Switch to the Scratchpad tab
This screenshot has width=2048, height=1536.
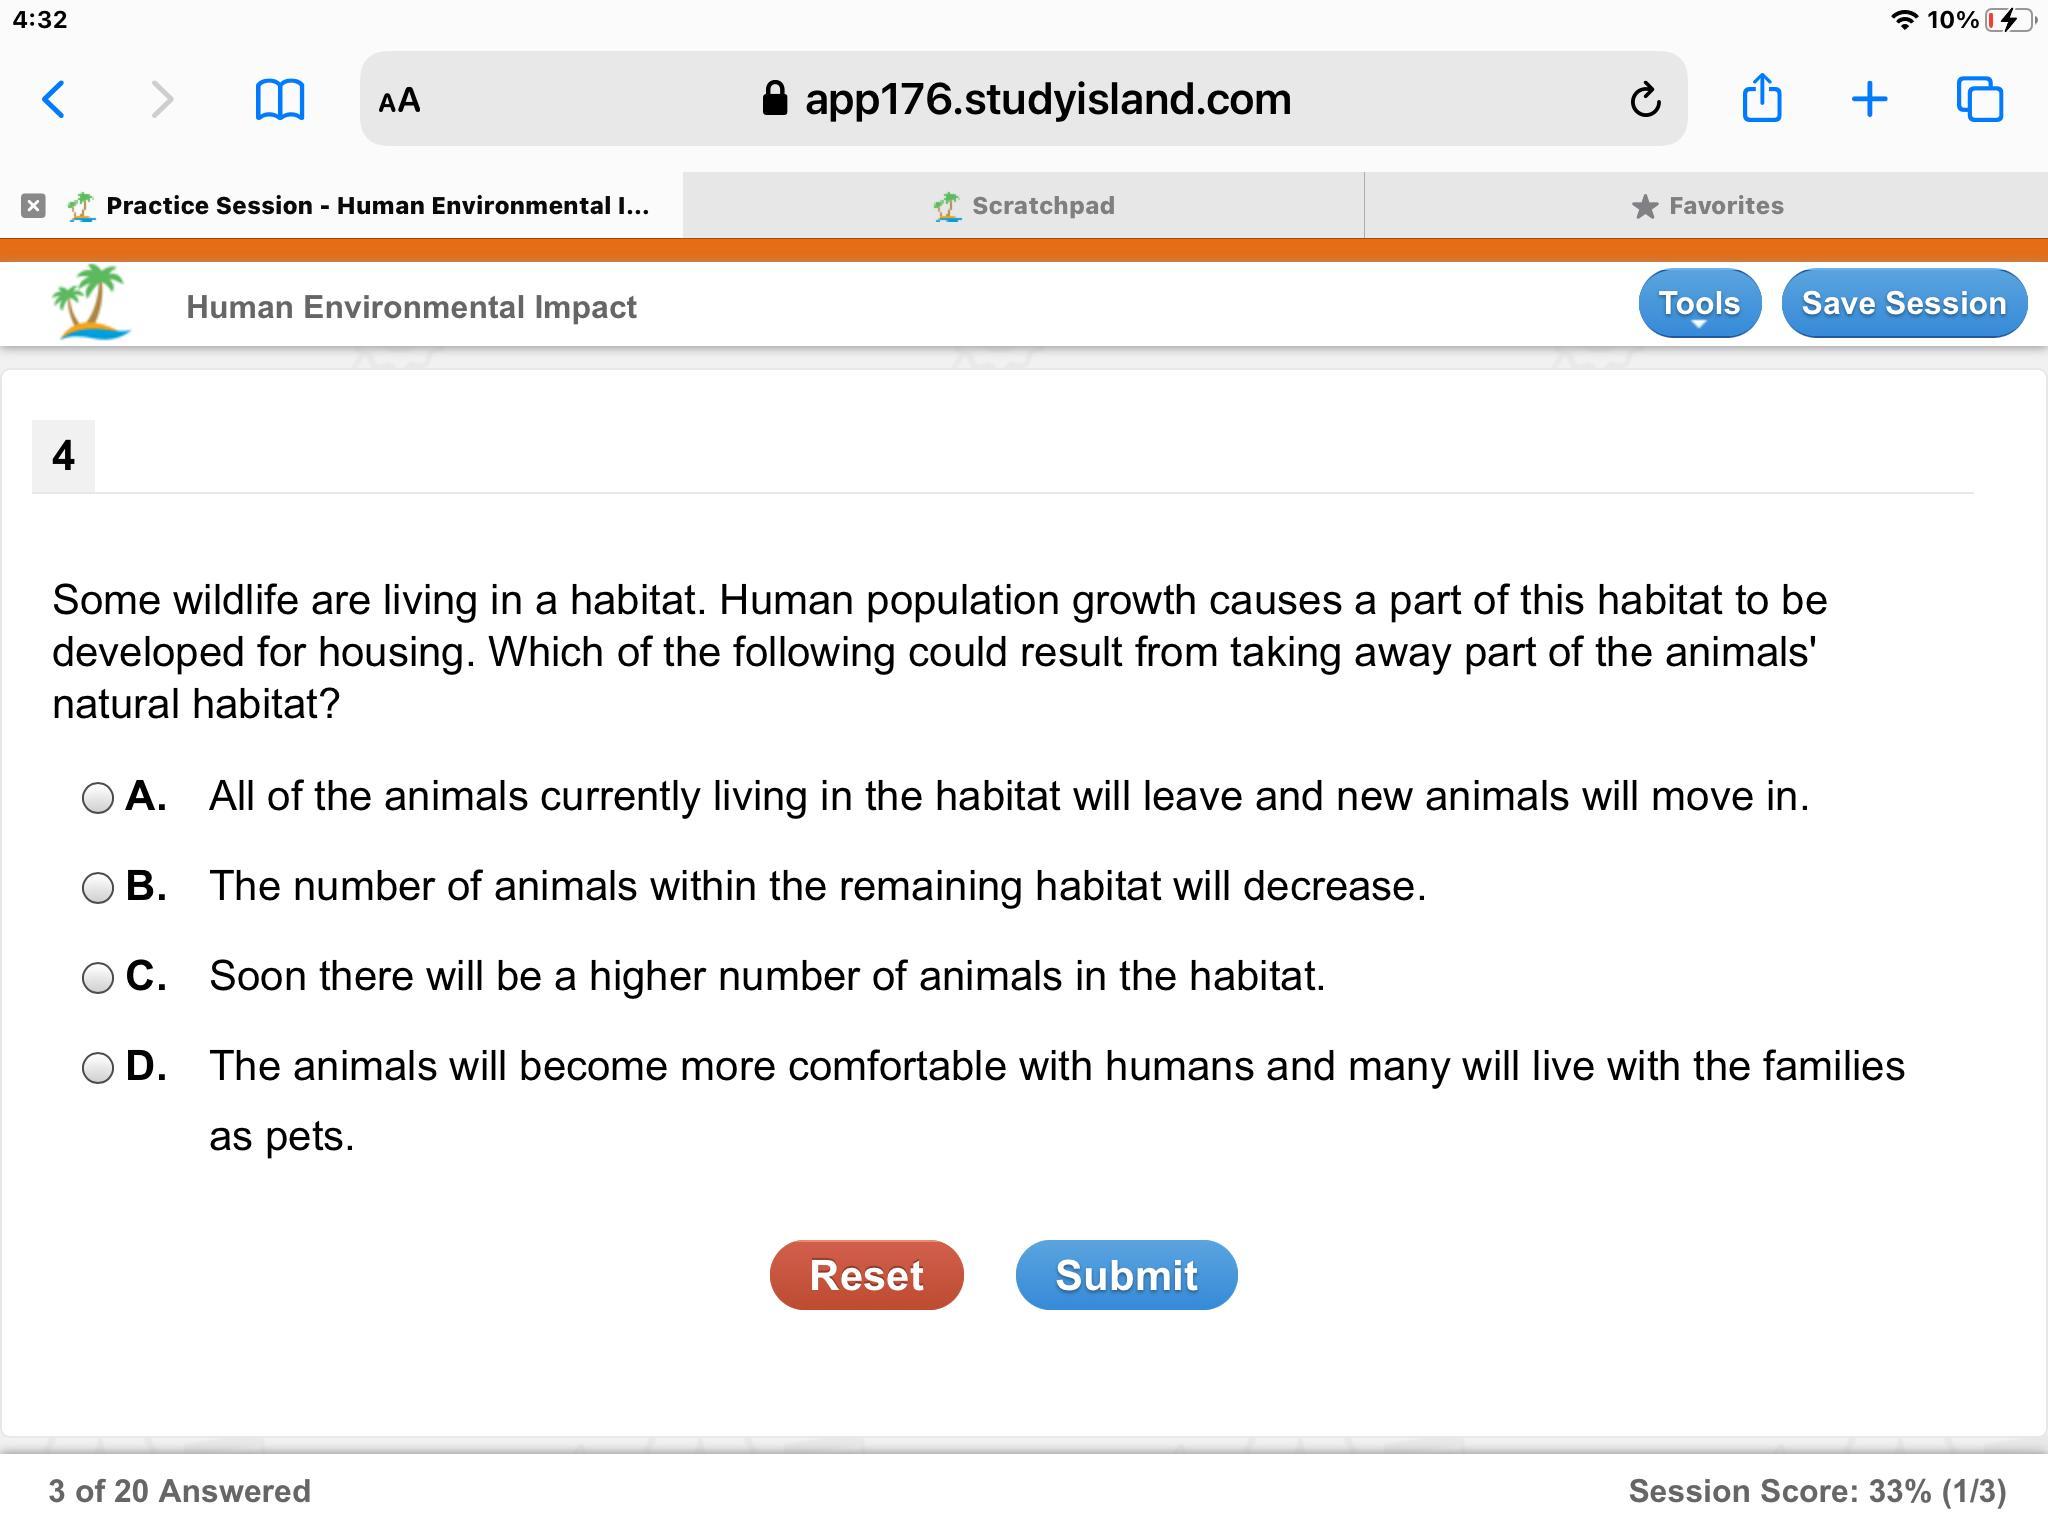click(1024, 206)
